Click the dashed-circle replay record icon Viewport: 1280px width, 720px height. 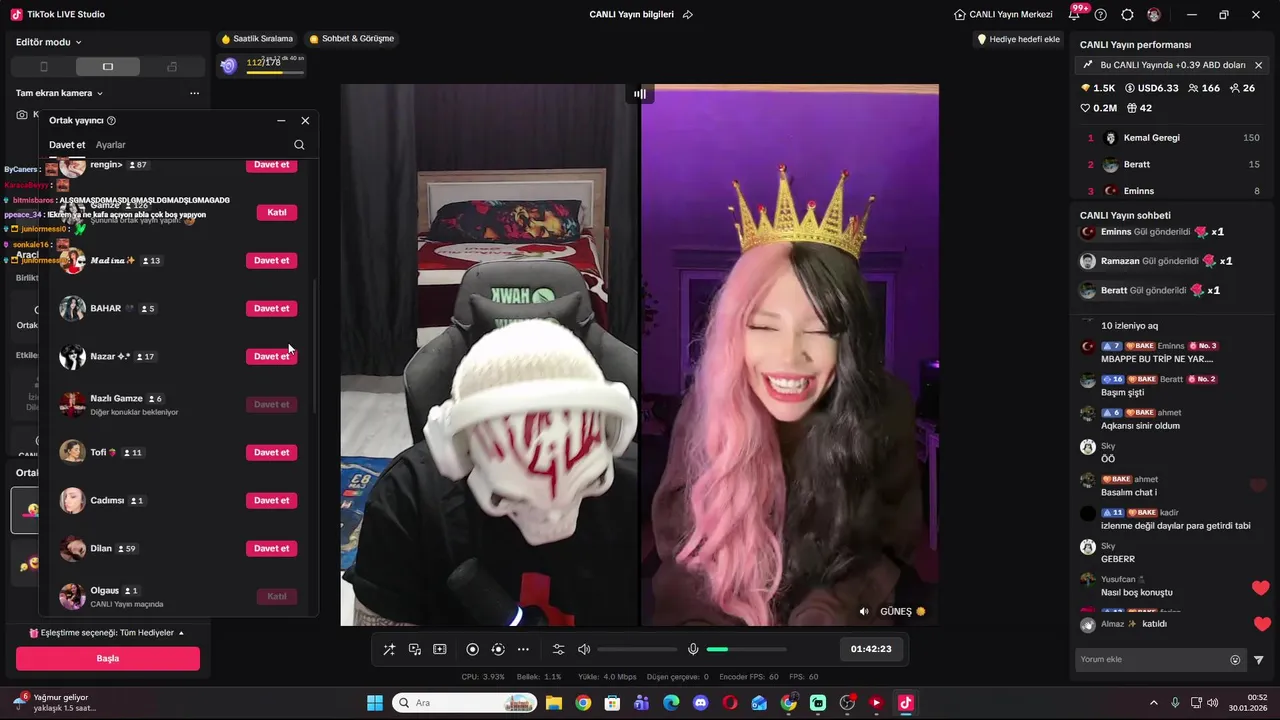(x=498, y=649)
